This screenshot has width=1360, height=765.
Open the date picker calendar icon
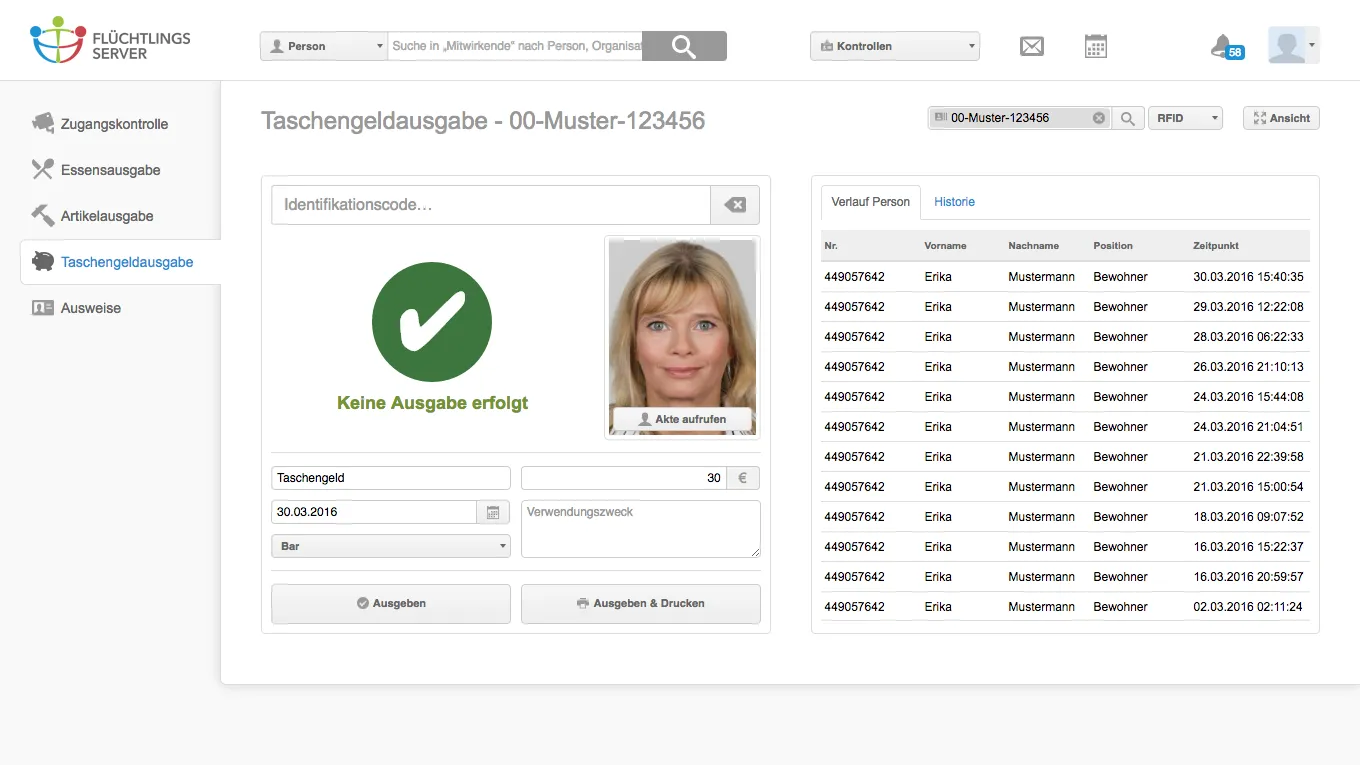click(x=493, y=512)
